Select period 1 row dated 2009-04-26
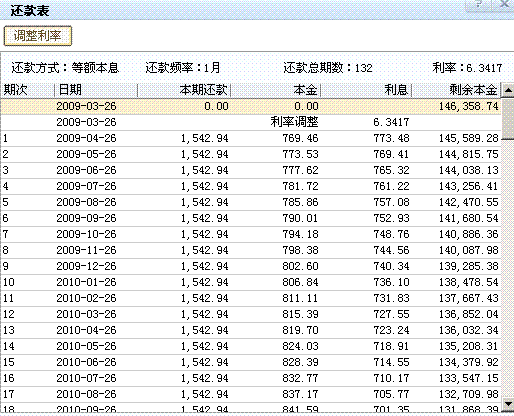The image size is (514, 416). 251,138
